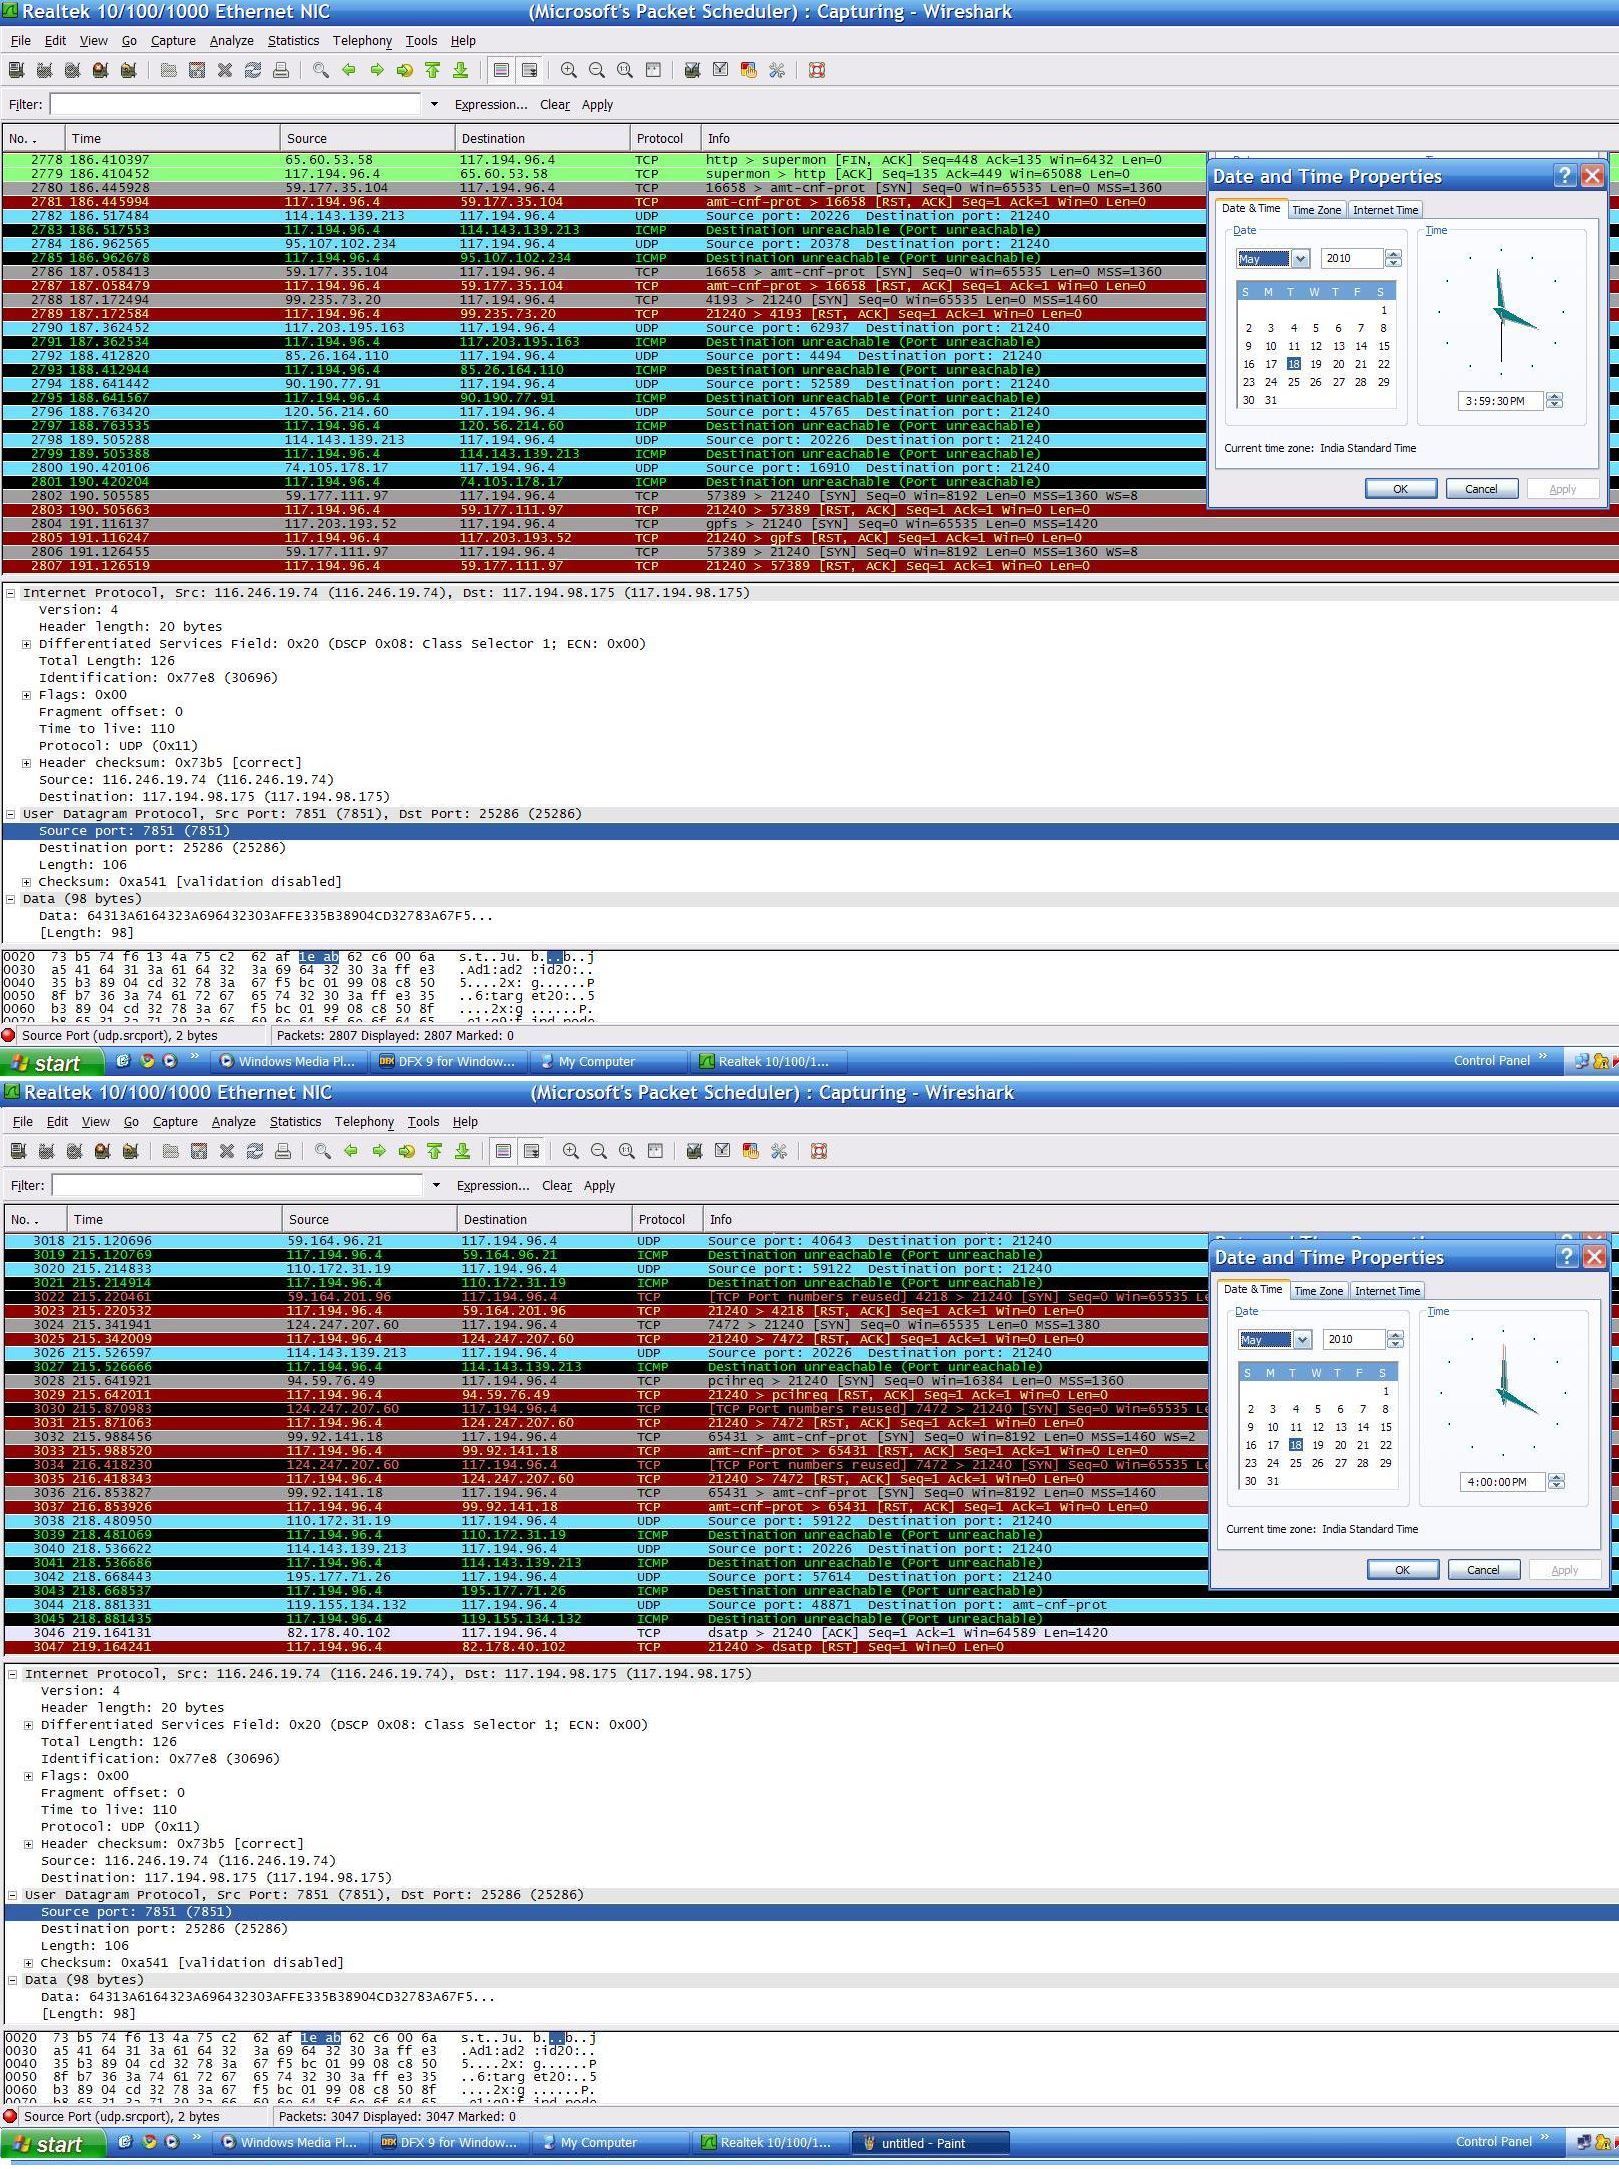Screen dimensions: 1619x2169
Task: Expand the Flags: 0x00 tree item
Action: tap(26, 694)
